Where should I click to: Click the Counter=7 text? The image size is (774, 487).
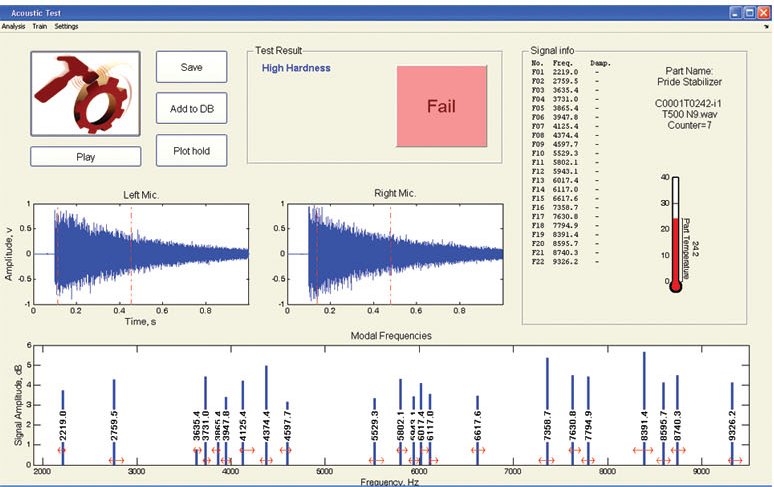click(x=690, y=125)
